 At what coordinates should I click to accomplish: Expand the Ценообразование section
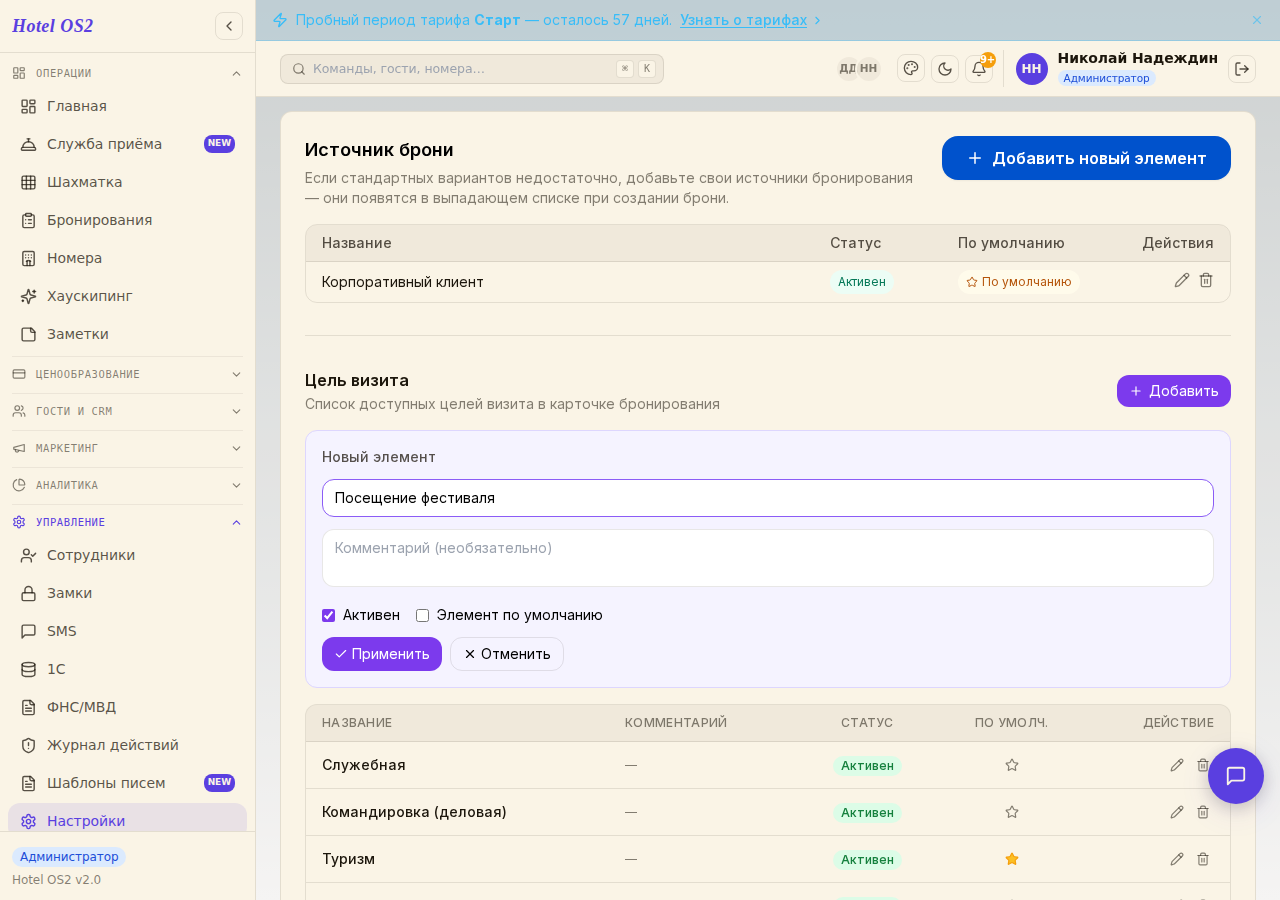pyautogui.click(x=127, y=374)
